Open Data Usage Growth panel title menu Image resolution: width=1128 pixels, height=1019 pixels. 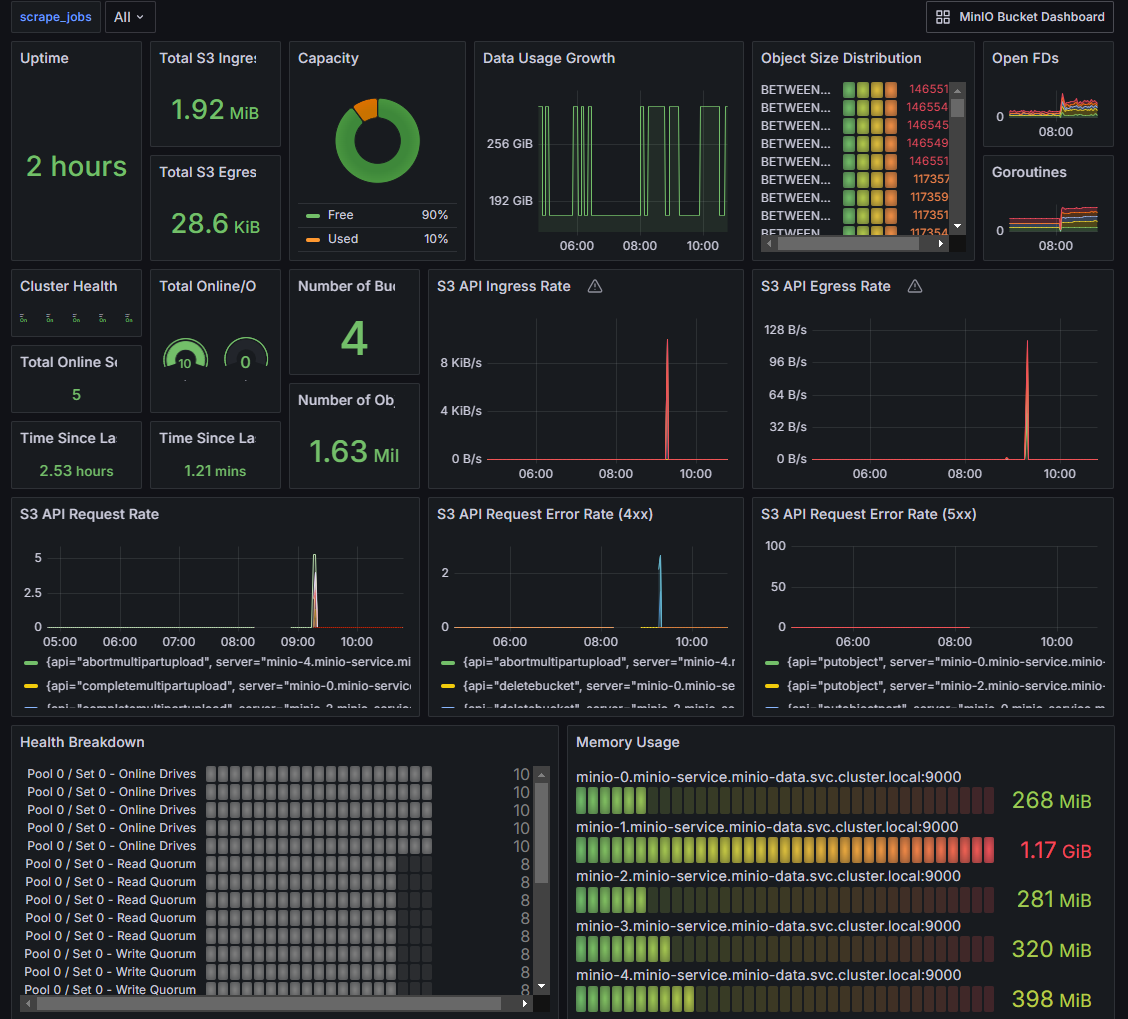[x=549, y=58]
